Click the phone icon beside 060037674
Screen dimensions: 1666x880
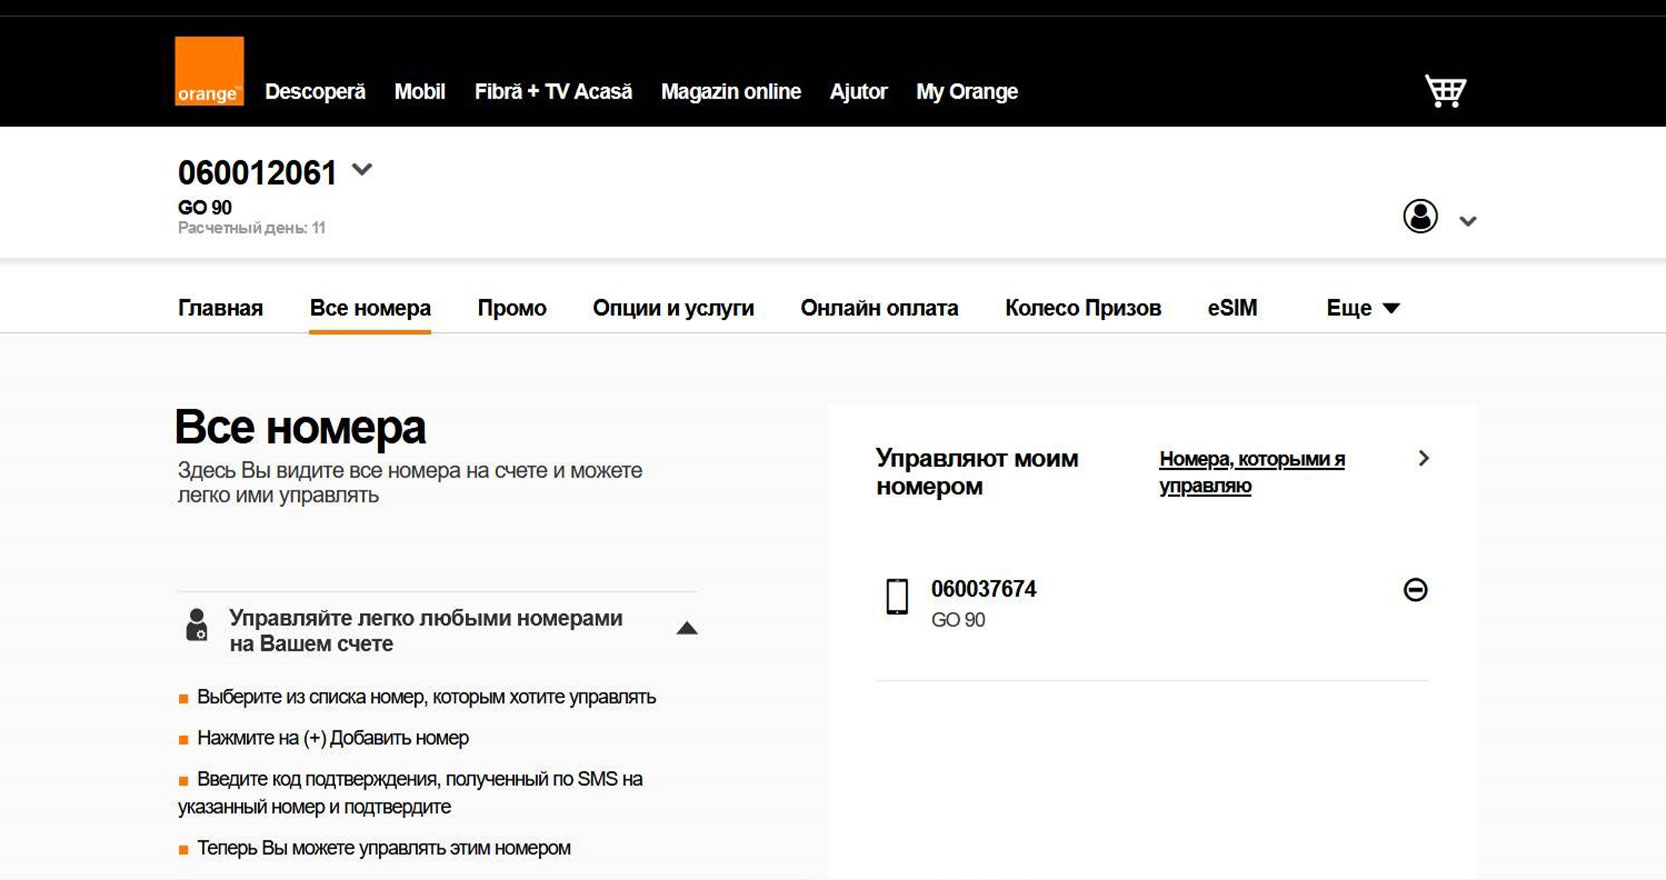tap(897, 596)
